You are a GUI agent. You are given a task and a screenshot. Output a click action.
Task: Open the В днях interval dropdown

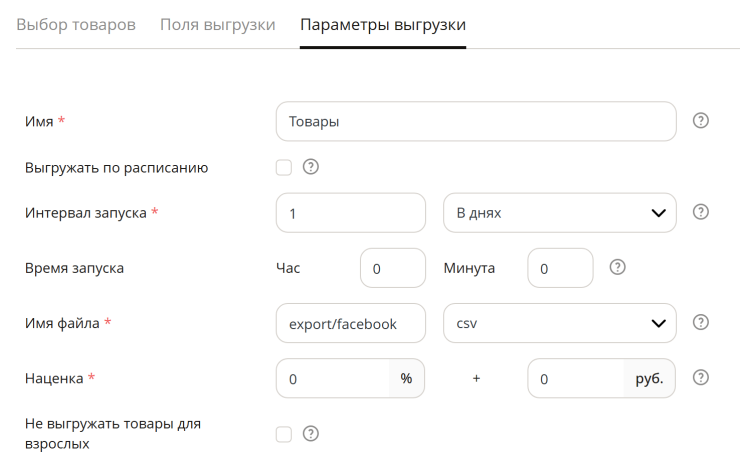click(x=560, y=213)
